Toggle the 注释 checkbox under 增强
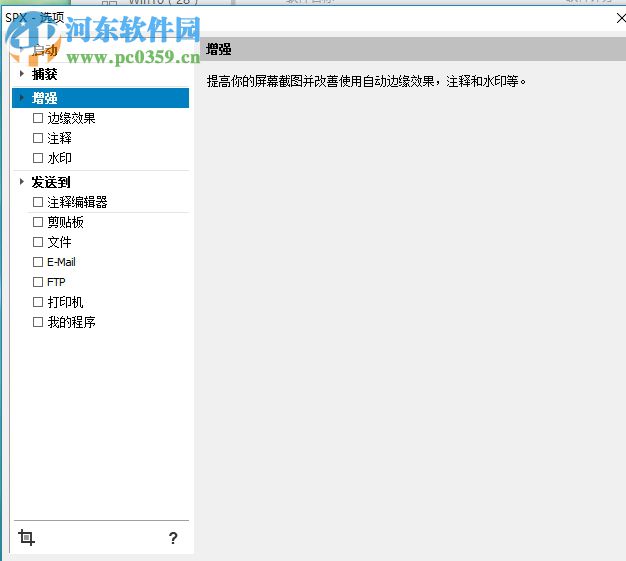The image size is (626, 561). click(x=38, y=138)
